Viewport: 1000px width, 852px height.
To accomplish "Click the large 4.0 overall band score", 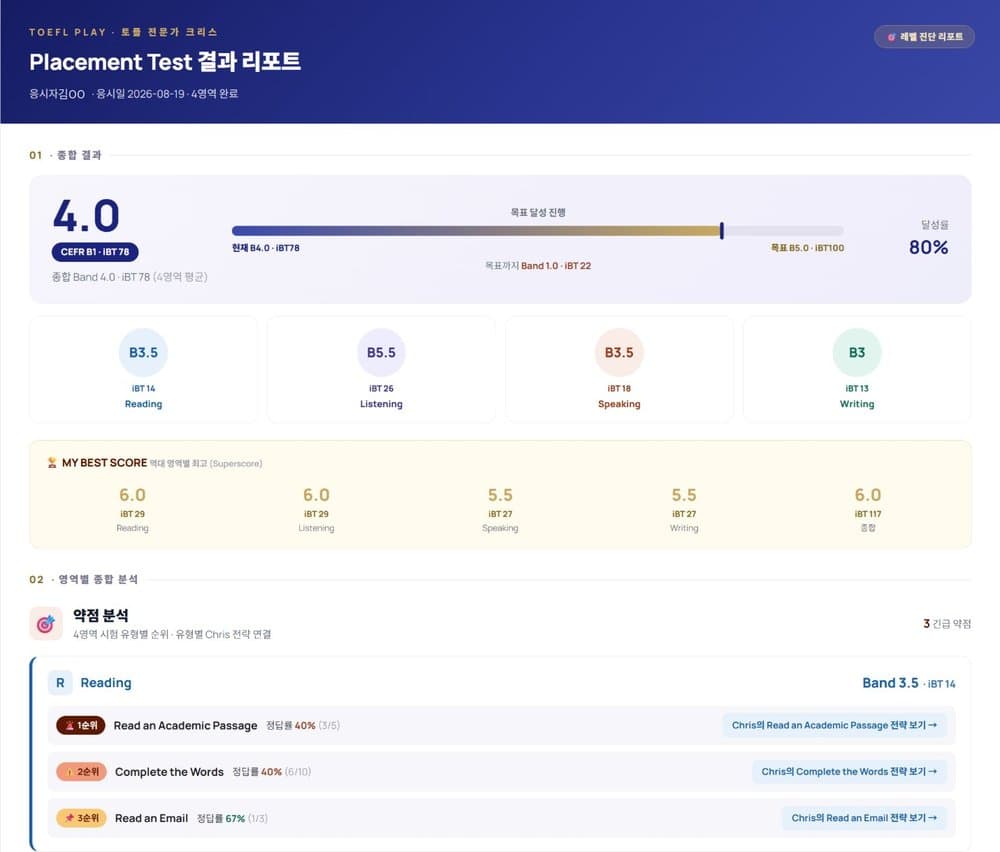I will tap(86, 216).
